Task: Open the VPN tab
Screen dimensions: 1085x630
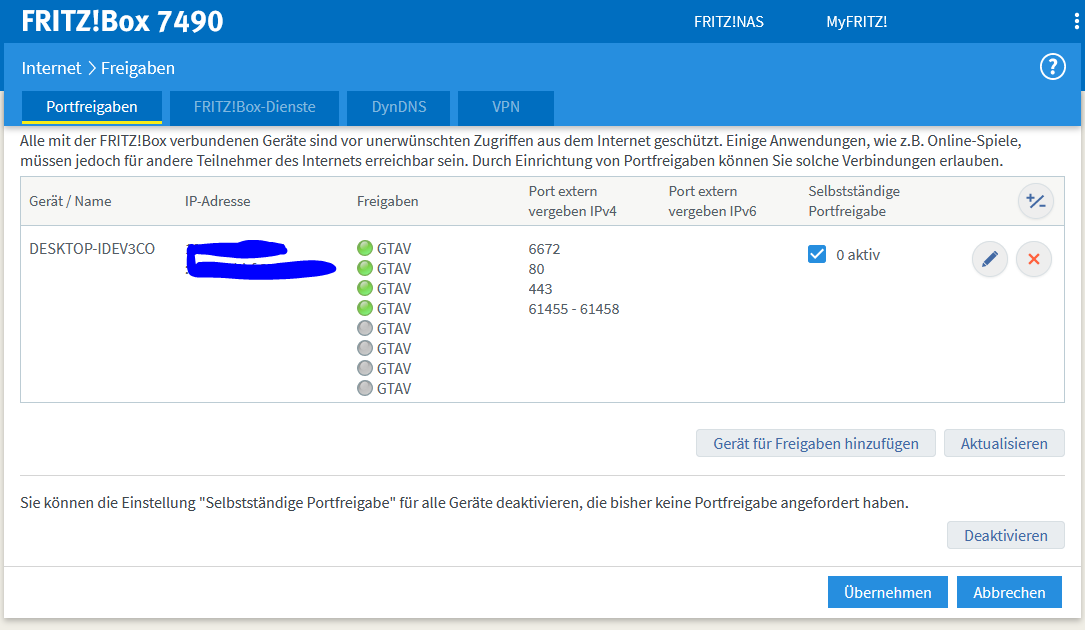Action: point(506,107)
